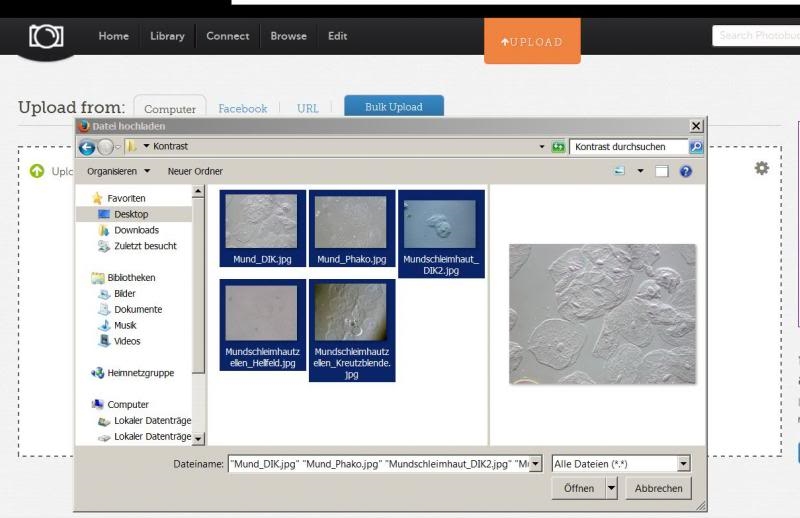Click the change view icon
Viewport: 800px width, 518px height.
point(621,171)
